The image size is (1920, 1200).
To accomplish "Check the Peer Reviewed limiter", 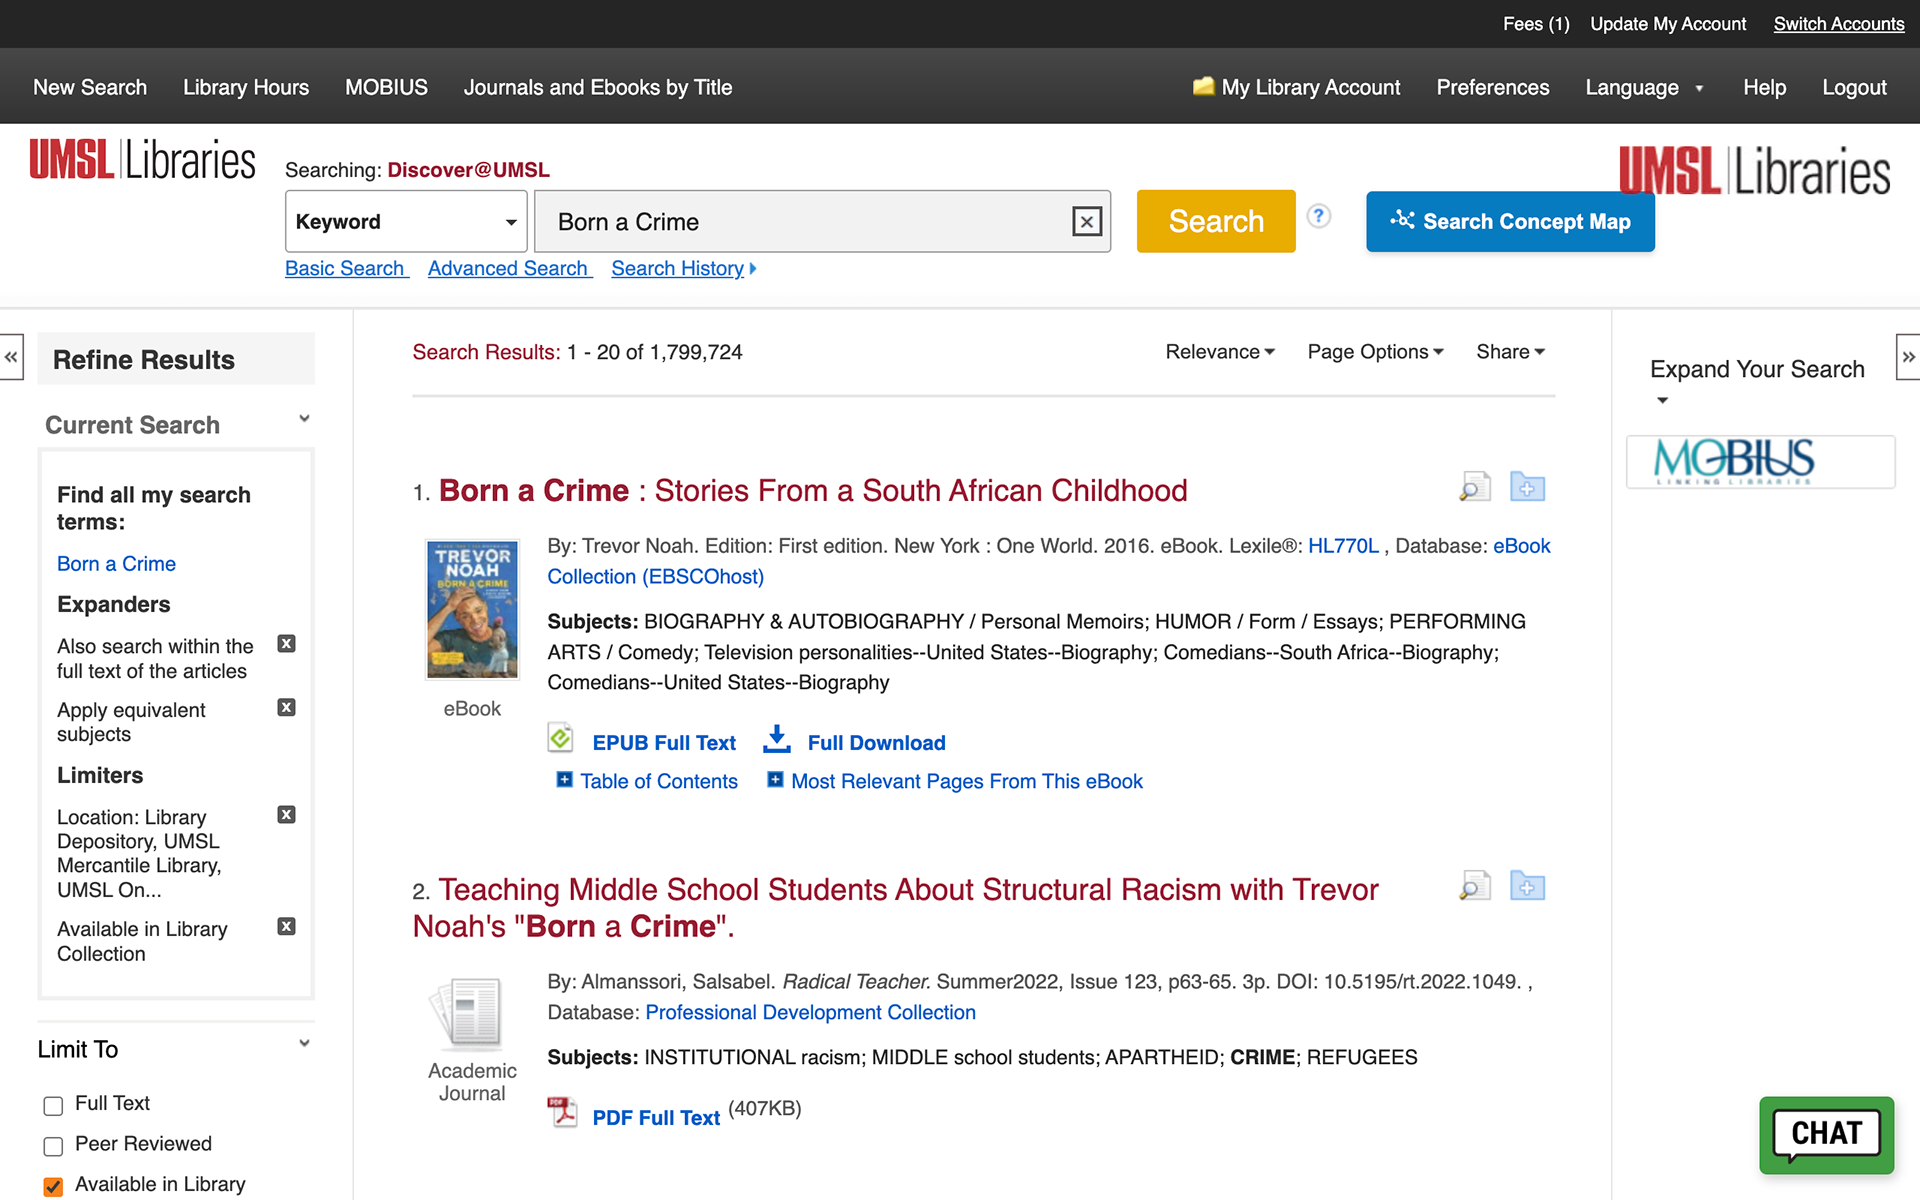I will pos(54,1146).
